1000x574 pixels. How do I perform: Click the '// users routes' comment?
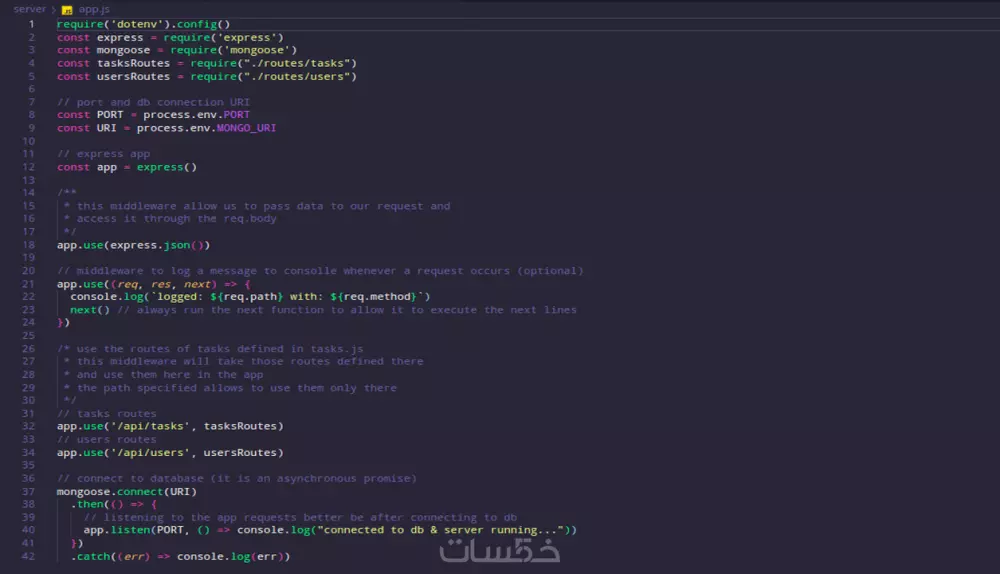coord(107,439)
